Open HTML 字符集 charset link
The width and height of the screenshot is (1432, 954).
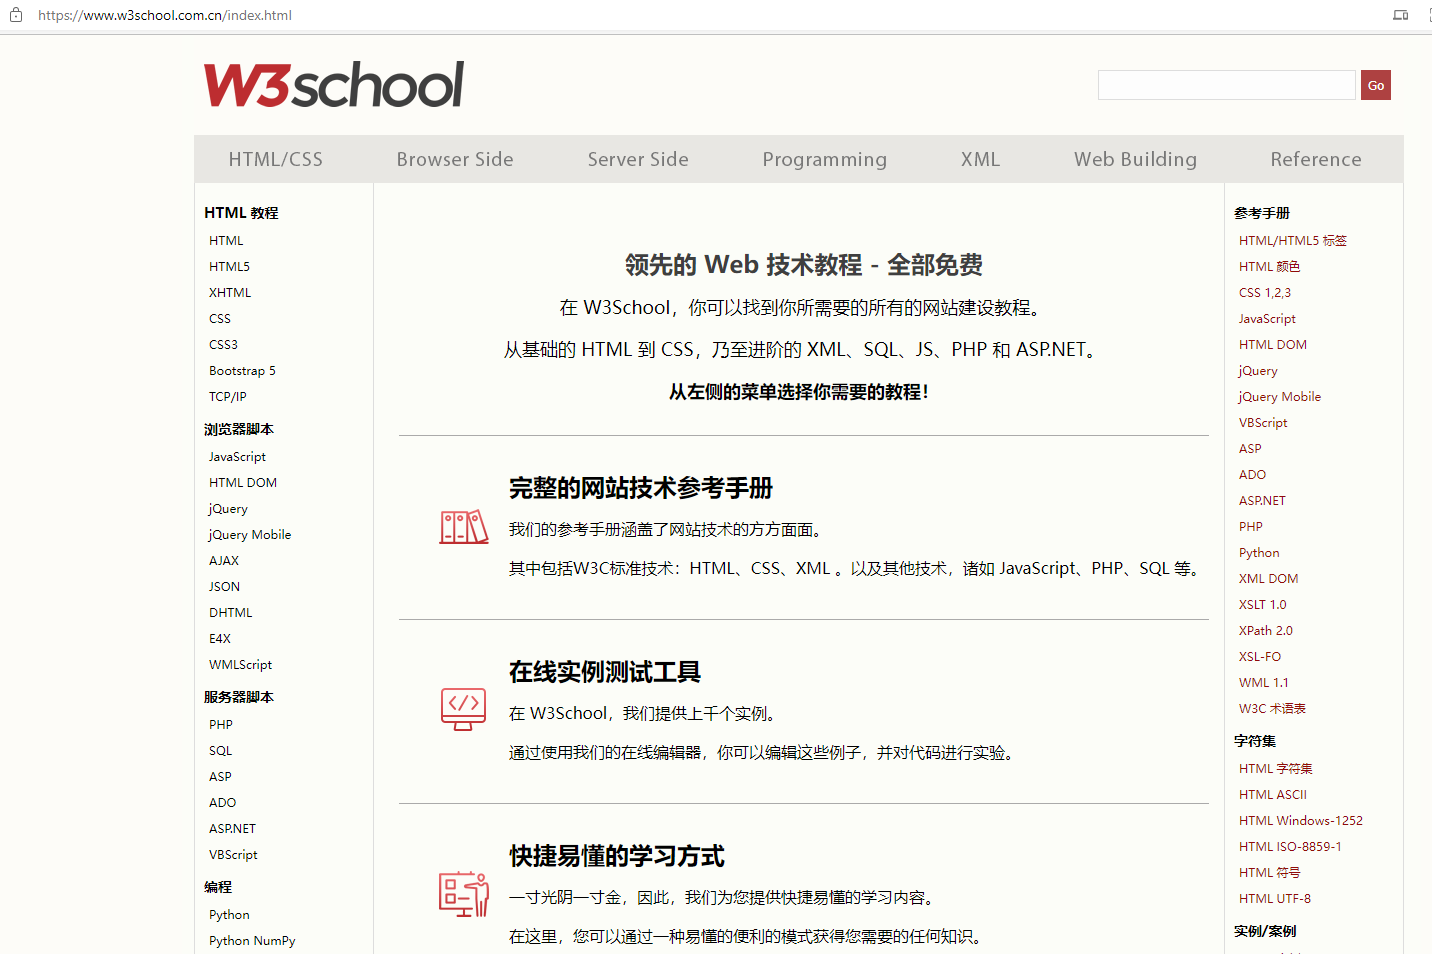1276,768
